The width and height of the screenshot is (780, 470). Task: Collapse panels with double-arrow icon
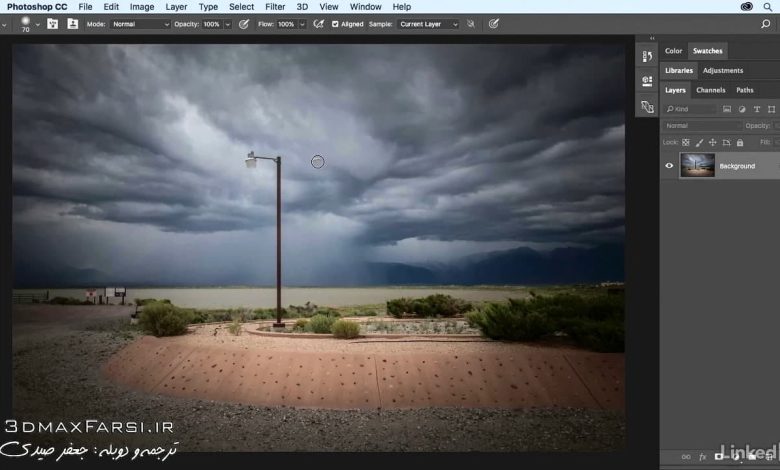(x=652, y=38)
